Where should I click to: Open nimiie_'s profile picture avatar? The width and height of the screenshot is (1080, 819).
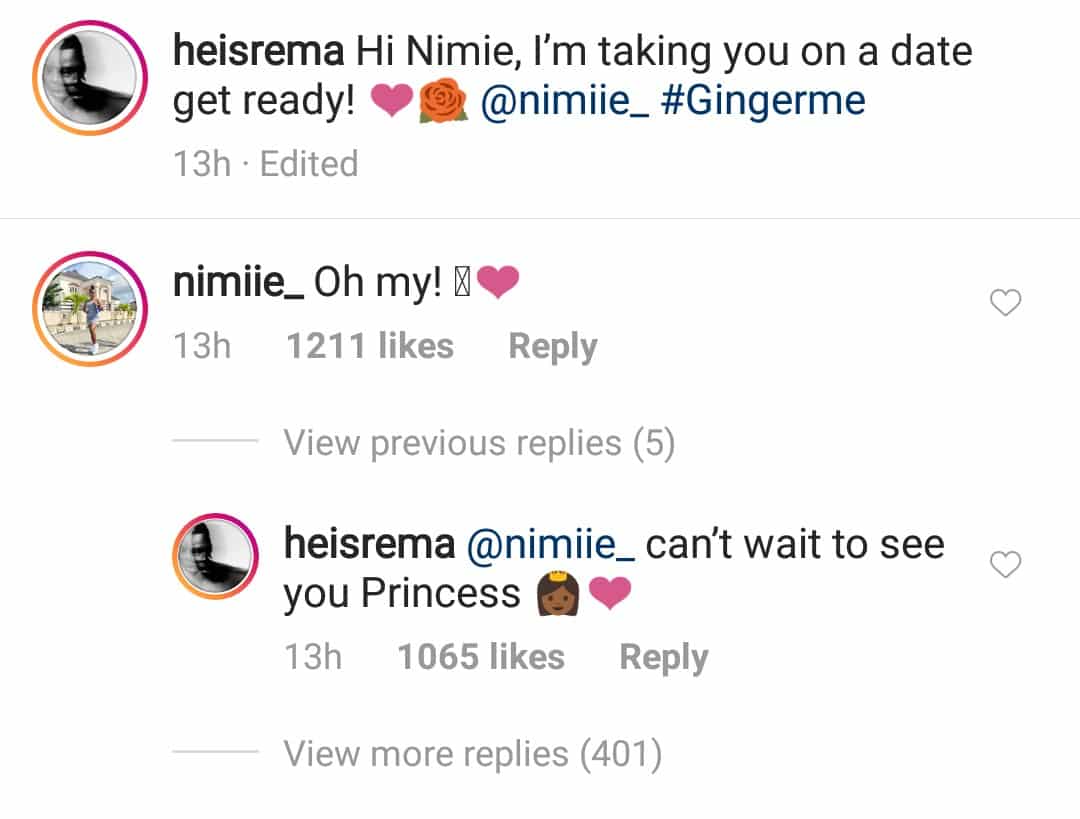click(x=90, y=308)
